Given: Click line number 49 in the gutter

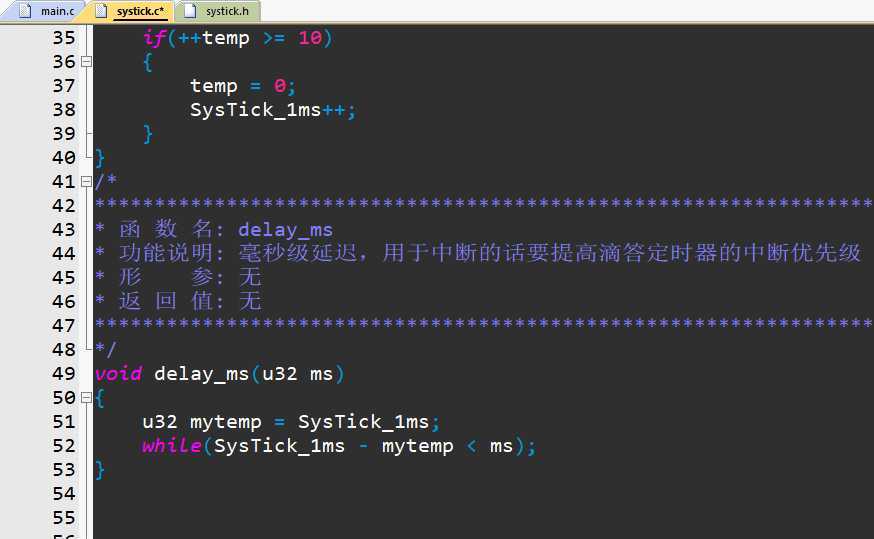Looking at the screenshot, I should tap(64, 373).
